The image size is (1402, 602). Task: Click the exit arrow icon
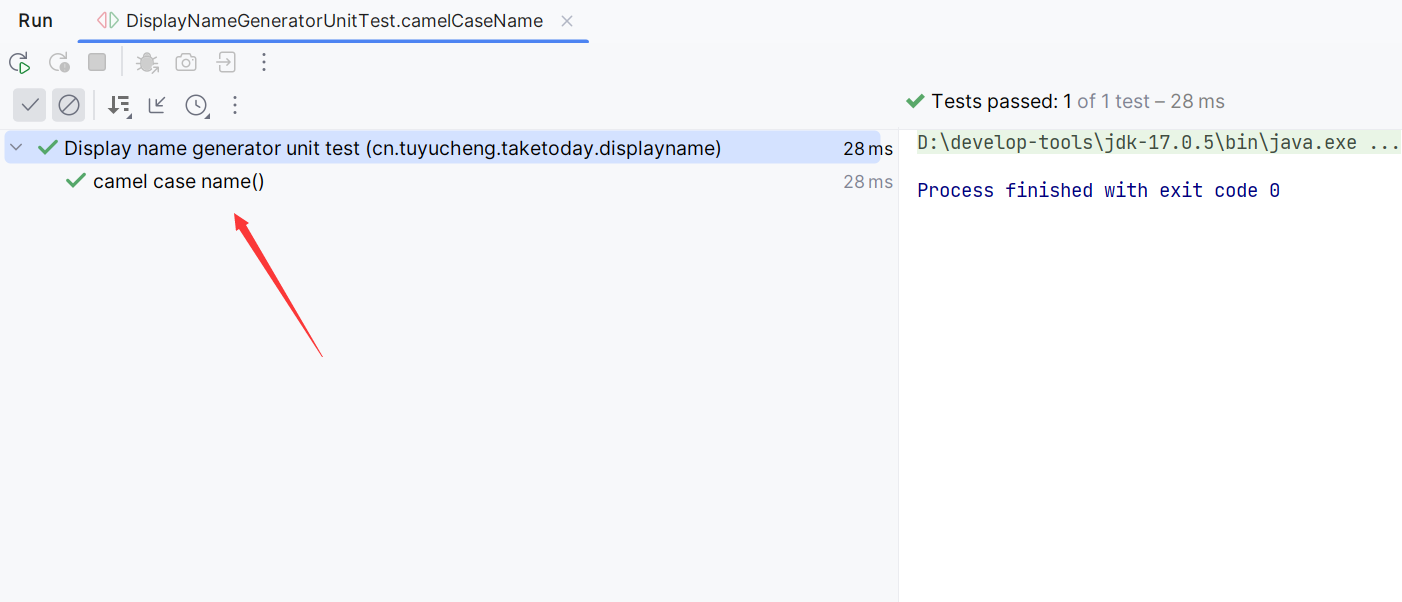coord(226,63)
